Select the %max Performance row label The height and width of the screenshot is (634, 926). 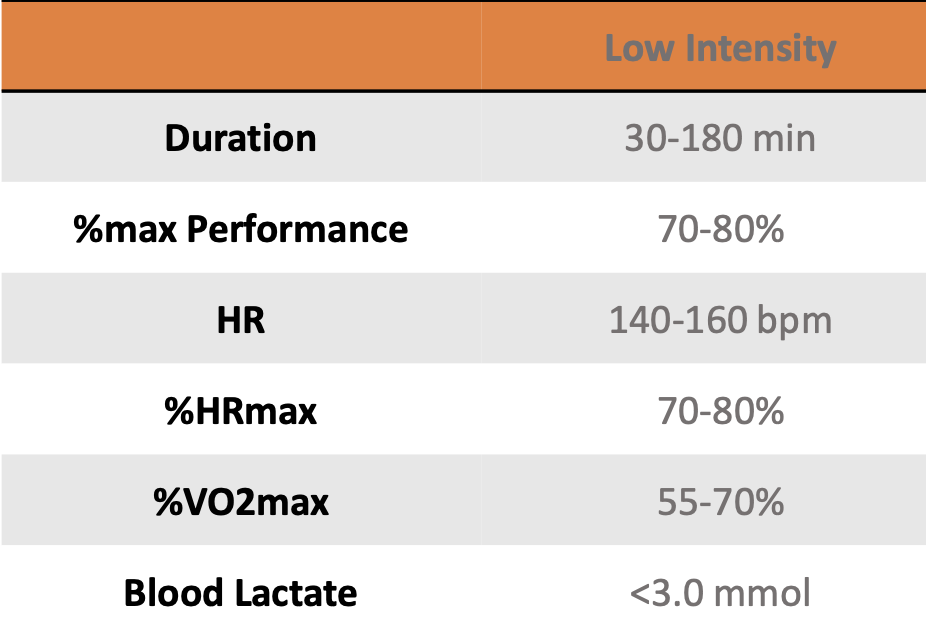pyautogui.click(x=240, y=229)
